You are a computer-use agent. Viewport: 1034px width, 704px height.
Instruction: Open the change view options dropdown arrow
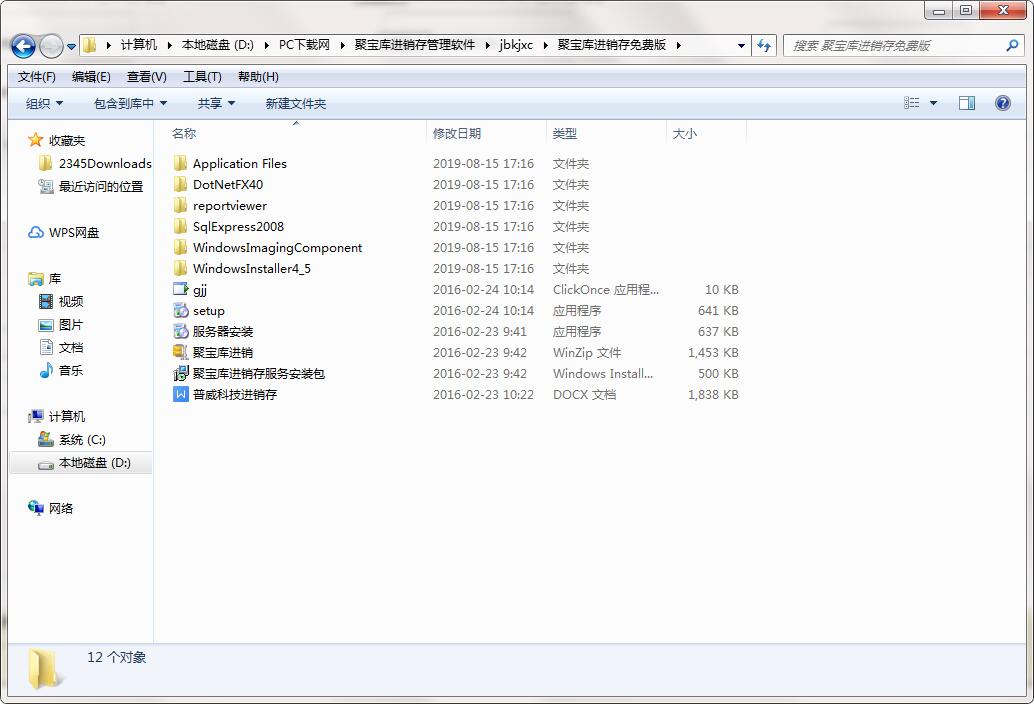934,103
